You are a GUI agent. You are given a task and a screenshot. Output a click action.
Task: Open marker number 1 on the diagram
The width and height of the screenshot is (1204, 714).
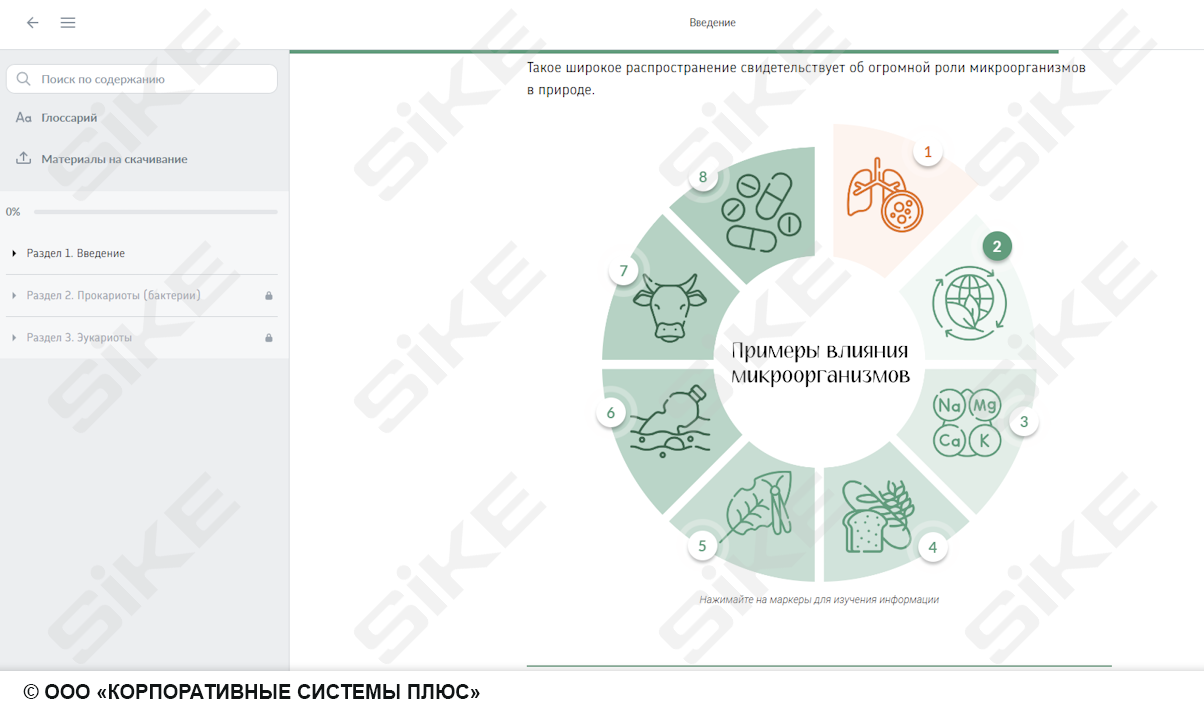click(x=927, y=152)
